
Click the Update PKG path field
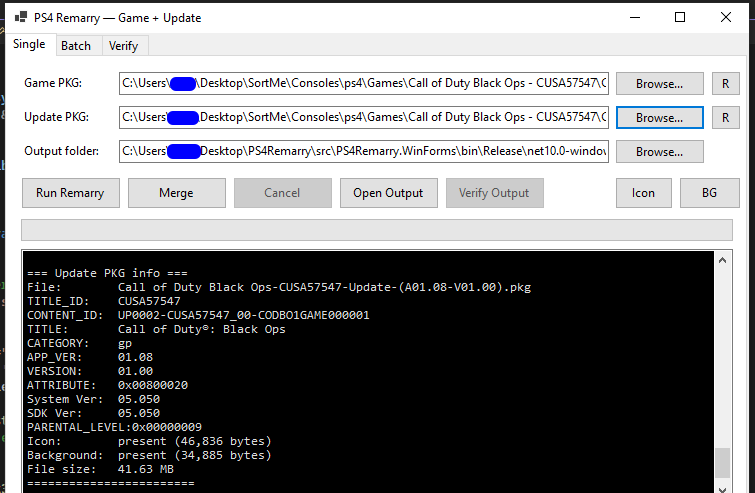pyautogui.click(x=364, y=117)
